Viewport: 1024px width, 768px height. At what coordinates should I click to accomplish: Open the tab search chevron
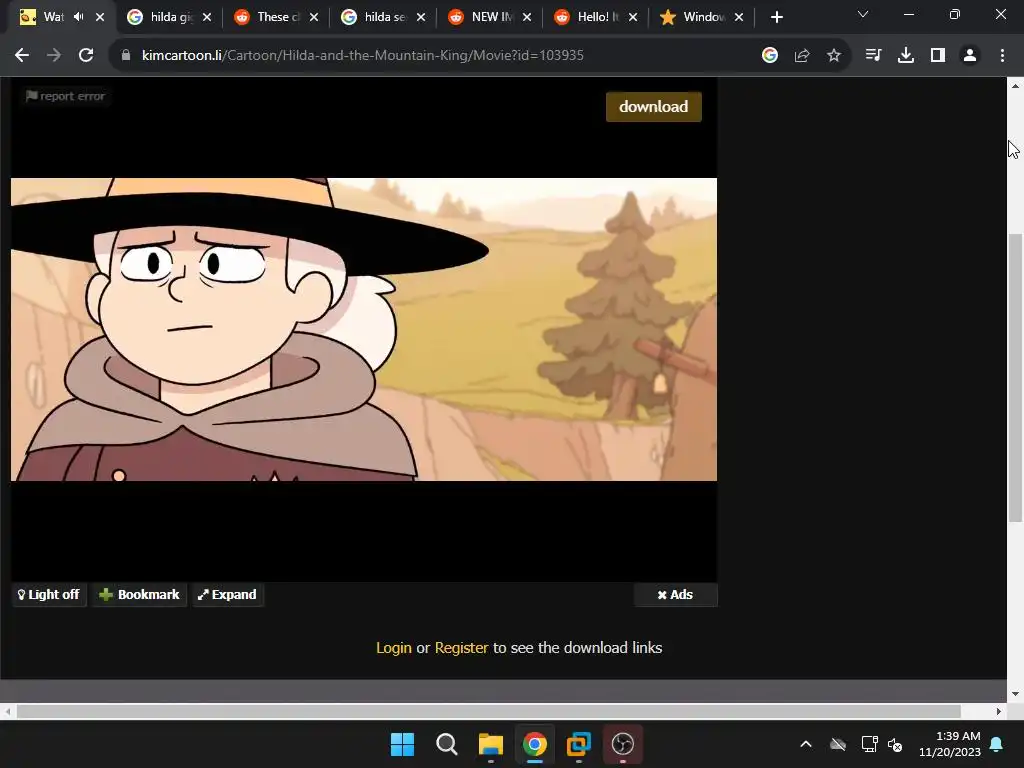coord(863,14)
